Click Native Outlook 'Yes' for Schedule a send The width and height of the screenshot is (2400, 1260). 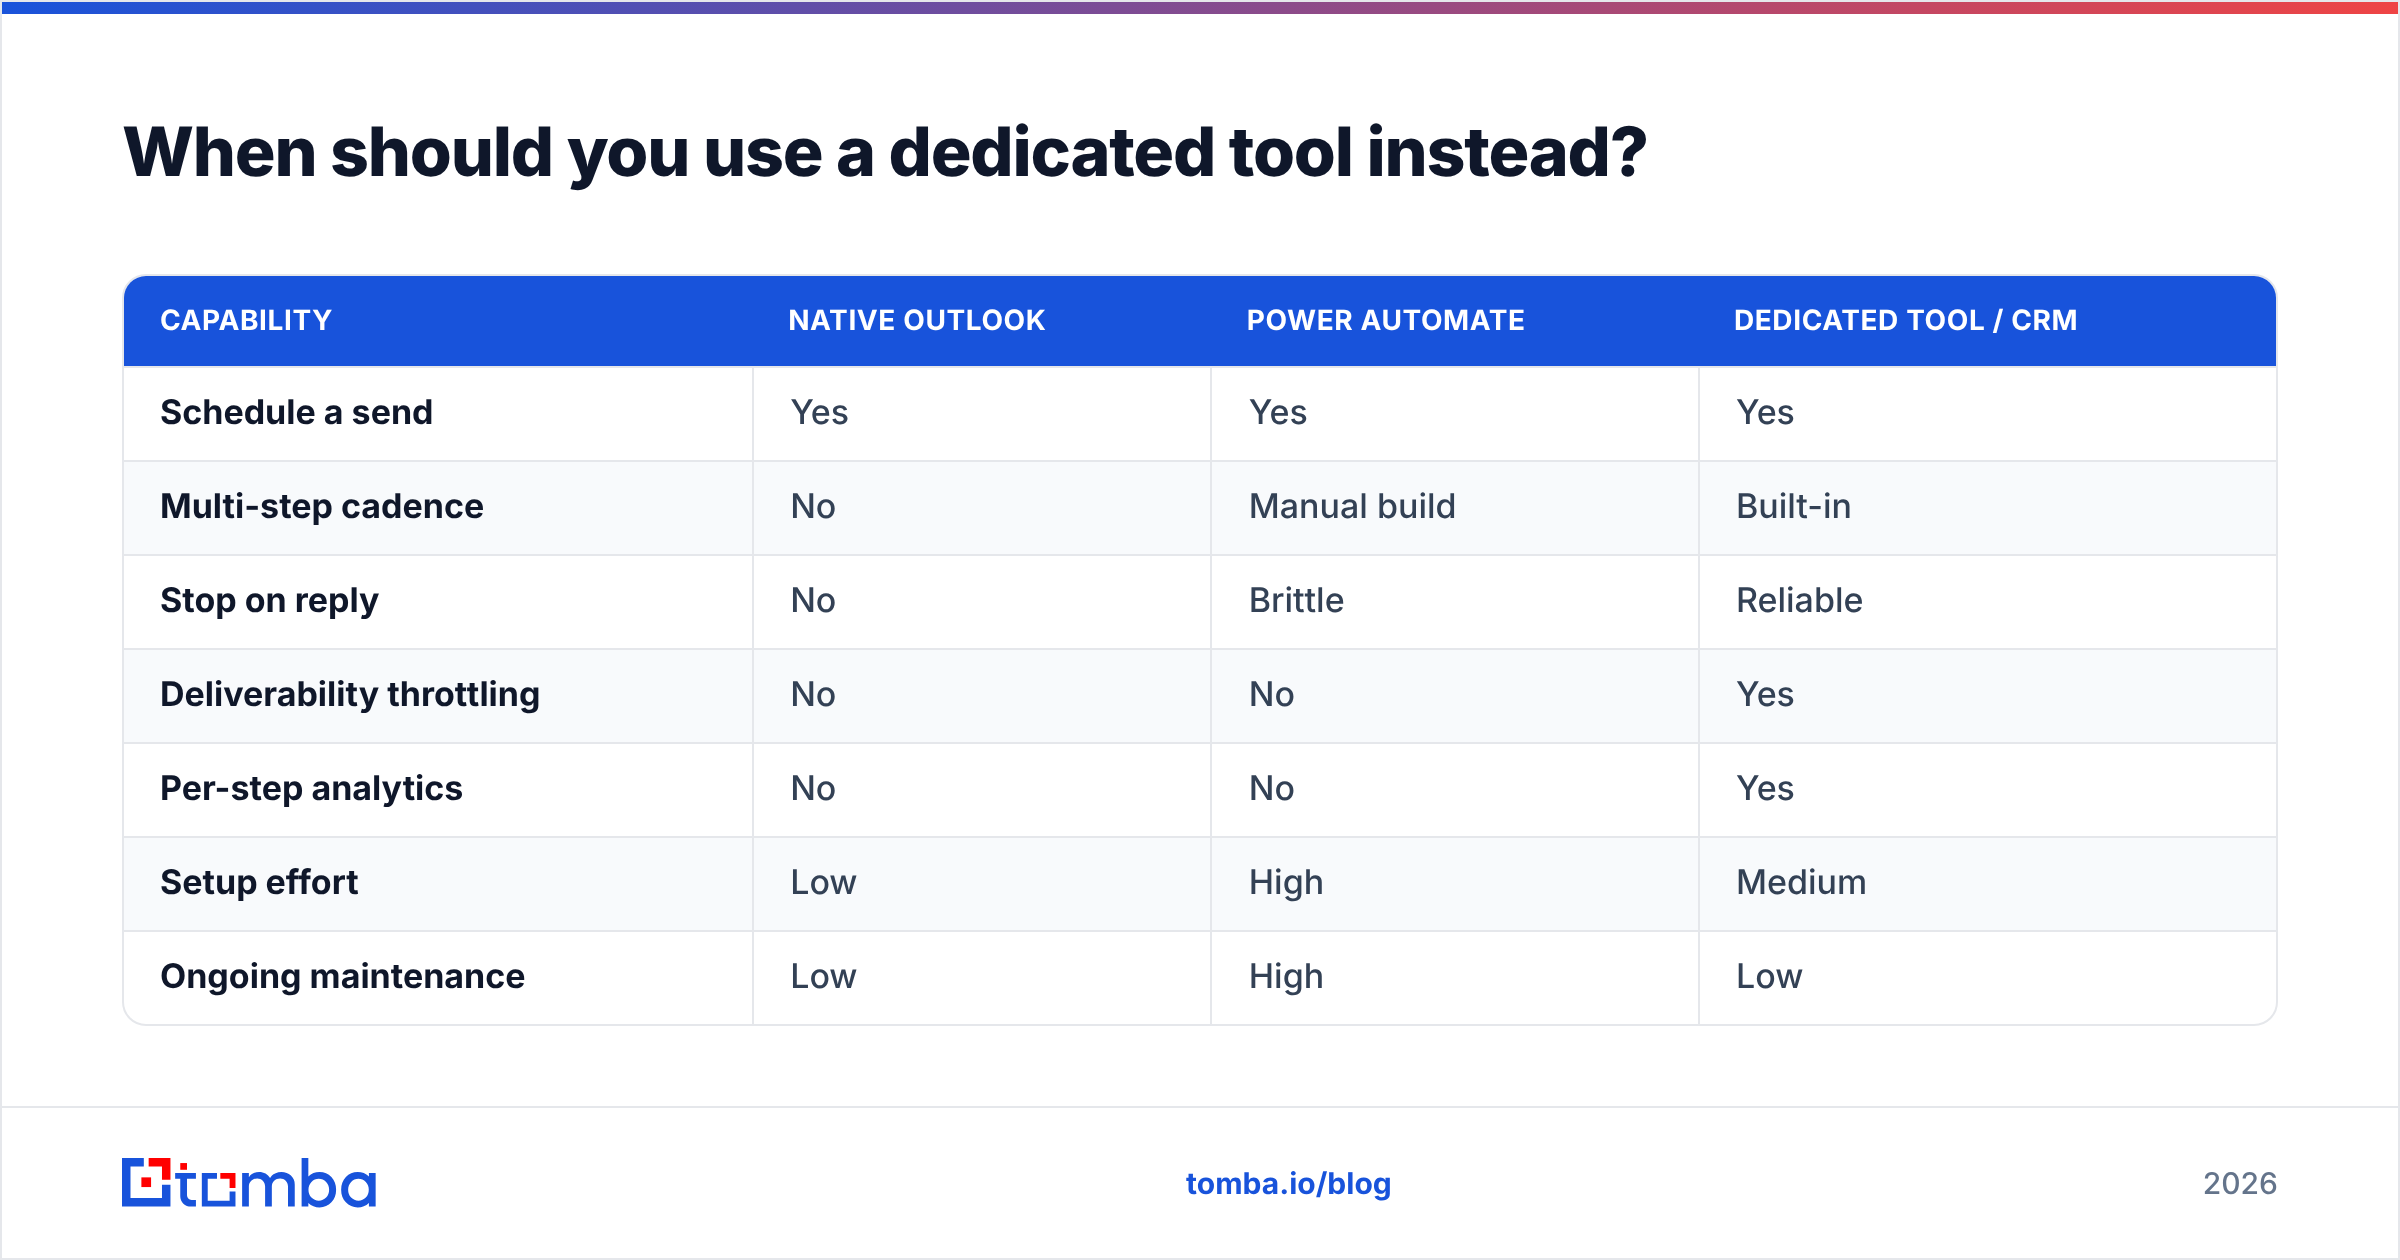pyautogui.click(x=819, y=412)
